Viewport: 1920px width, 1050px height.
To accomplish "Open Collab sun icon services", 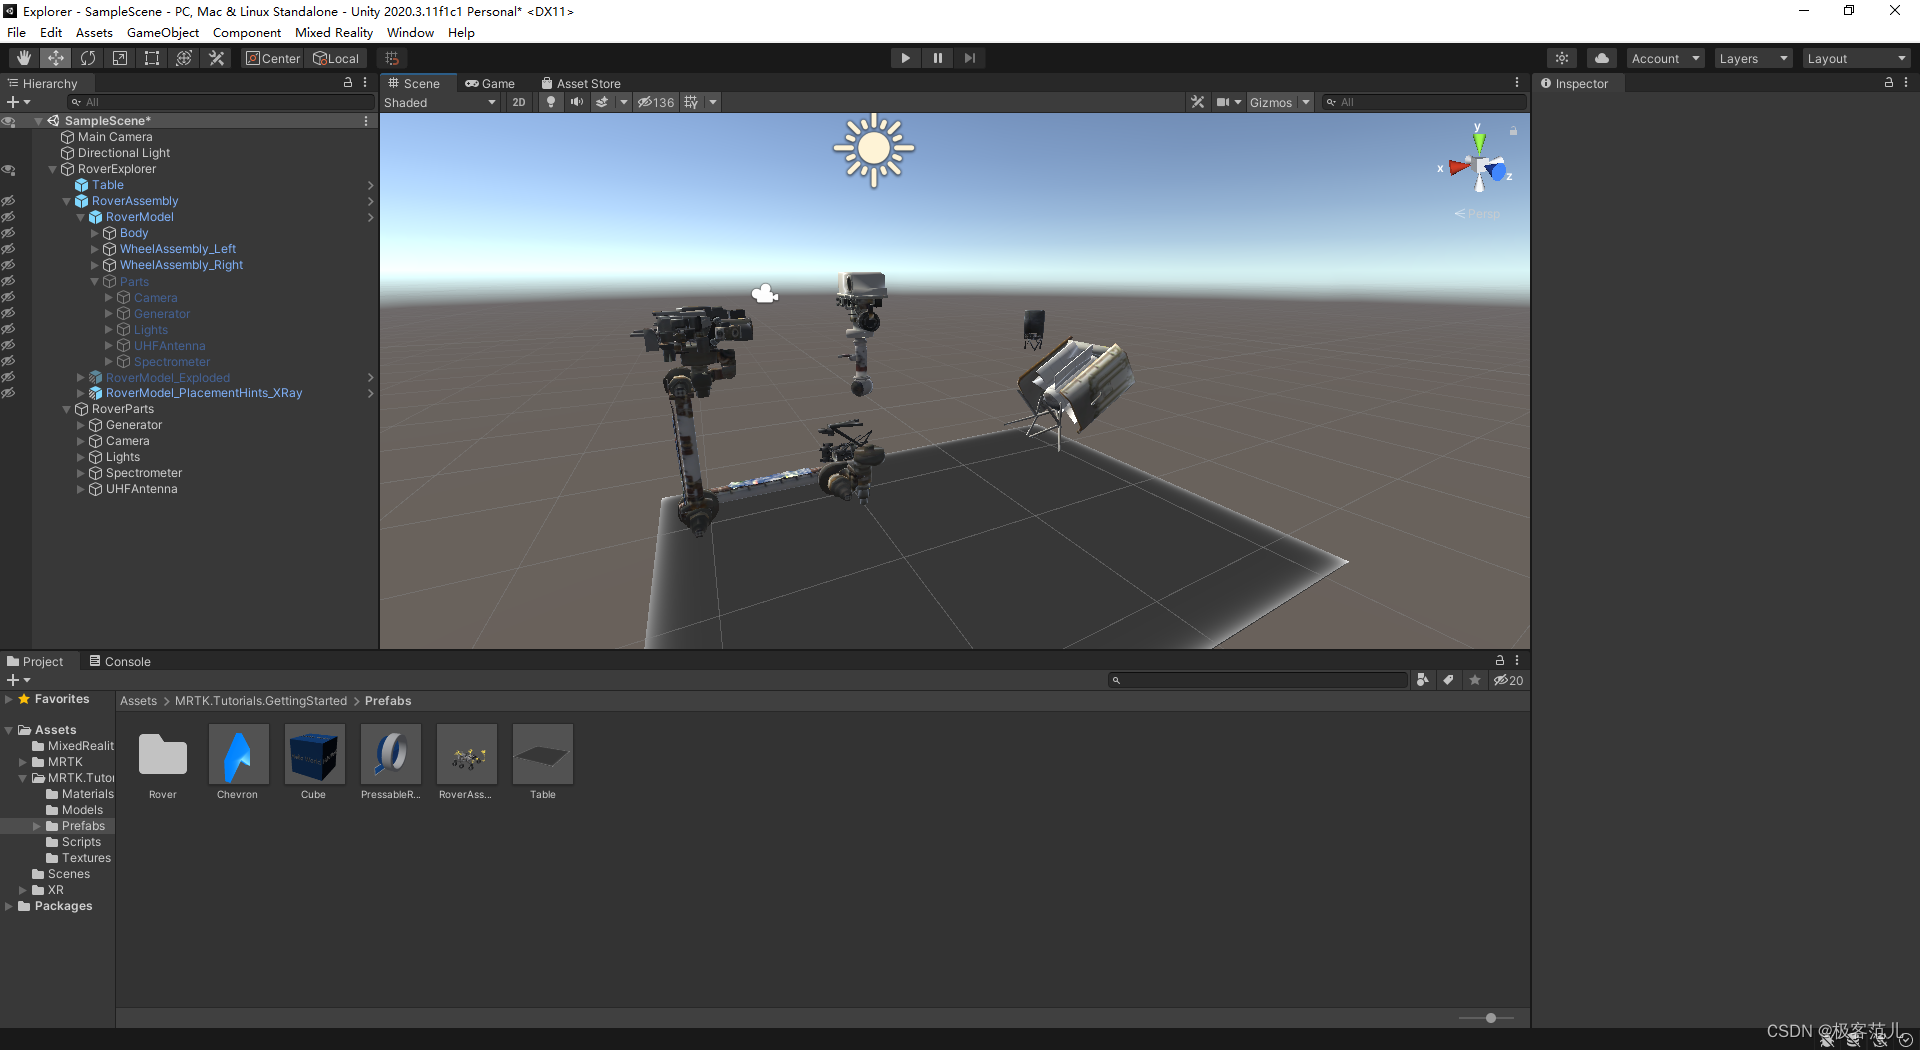I will point(1562,58).
